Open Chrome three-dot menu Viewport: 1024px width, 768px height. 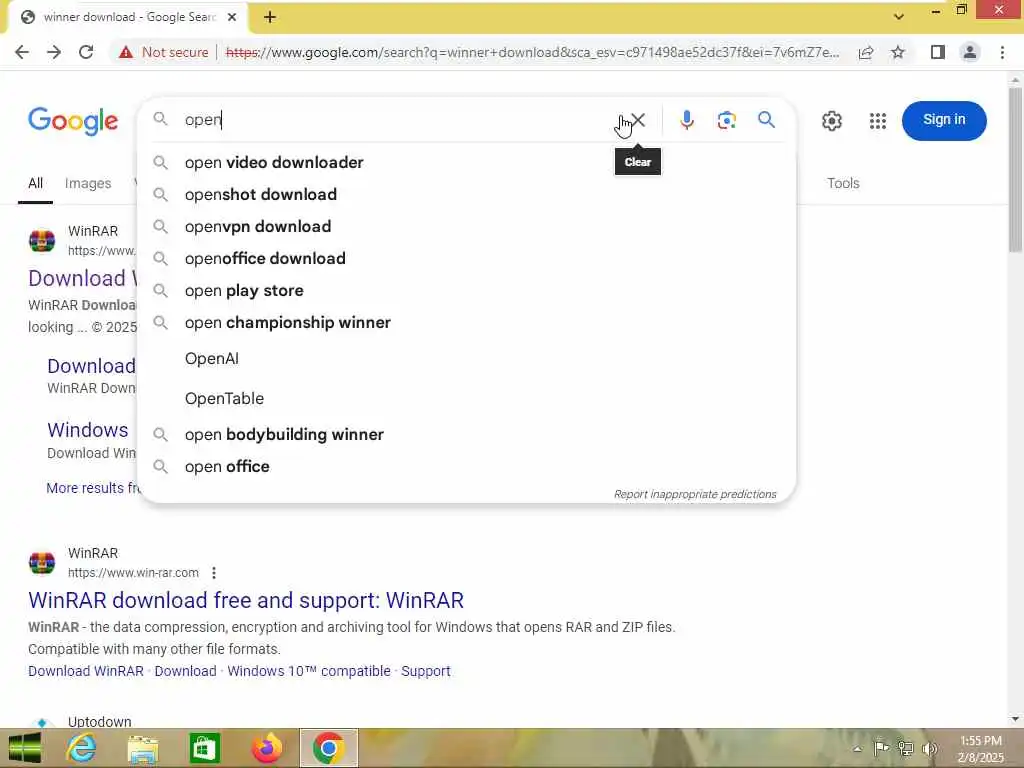coord(1002,52)
